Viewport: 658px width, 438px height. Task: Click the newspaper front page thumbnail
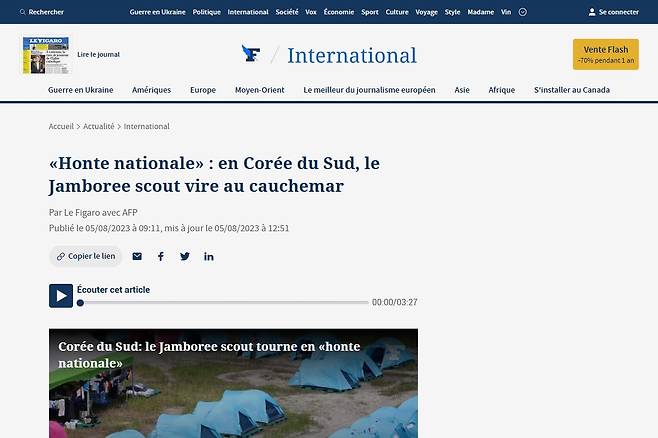(46, 55)
